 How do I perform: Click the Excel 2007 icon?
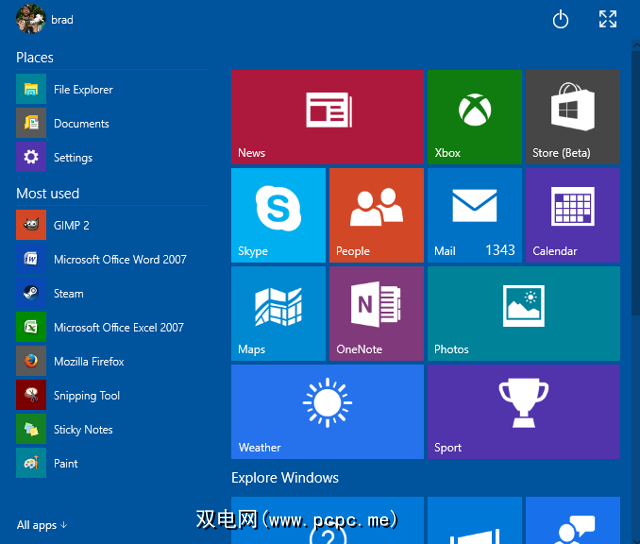coord(31,327)
